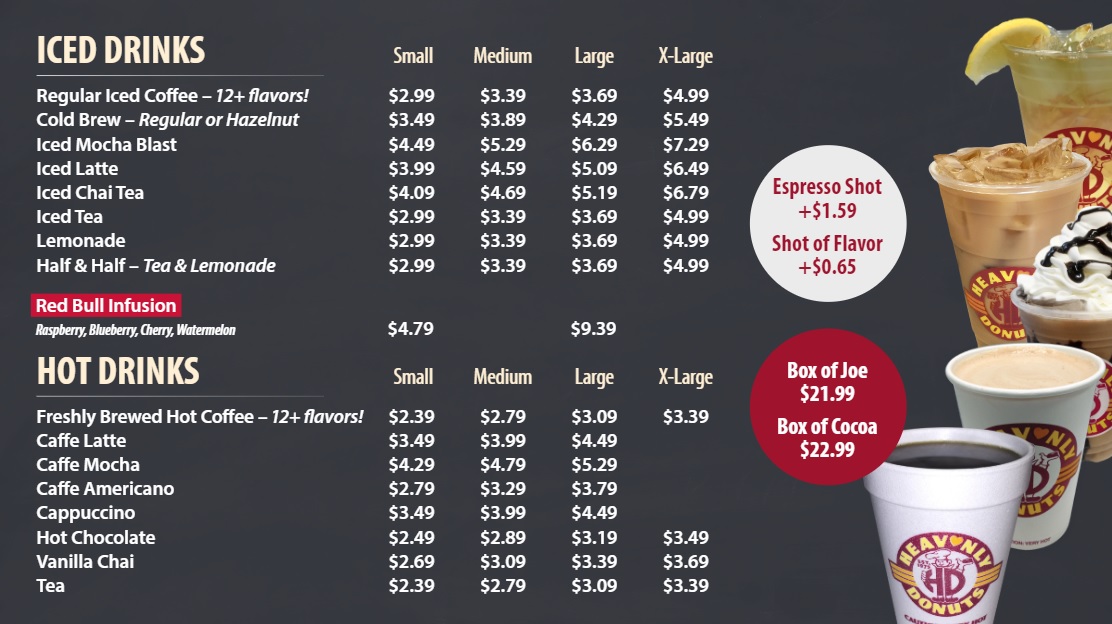The image size is (1112, 624).
Task: Click the HOT DRINKS heading
Action: (118, 371)
